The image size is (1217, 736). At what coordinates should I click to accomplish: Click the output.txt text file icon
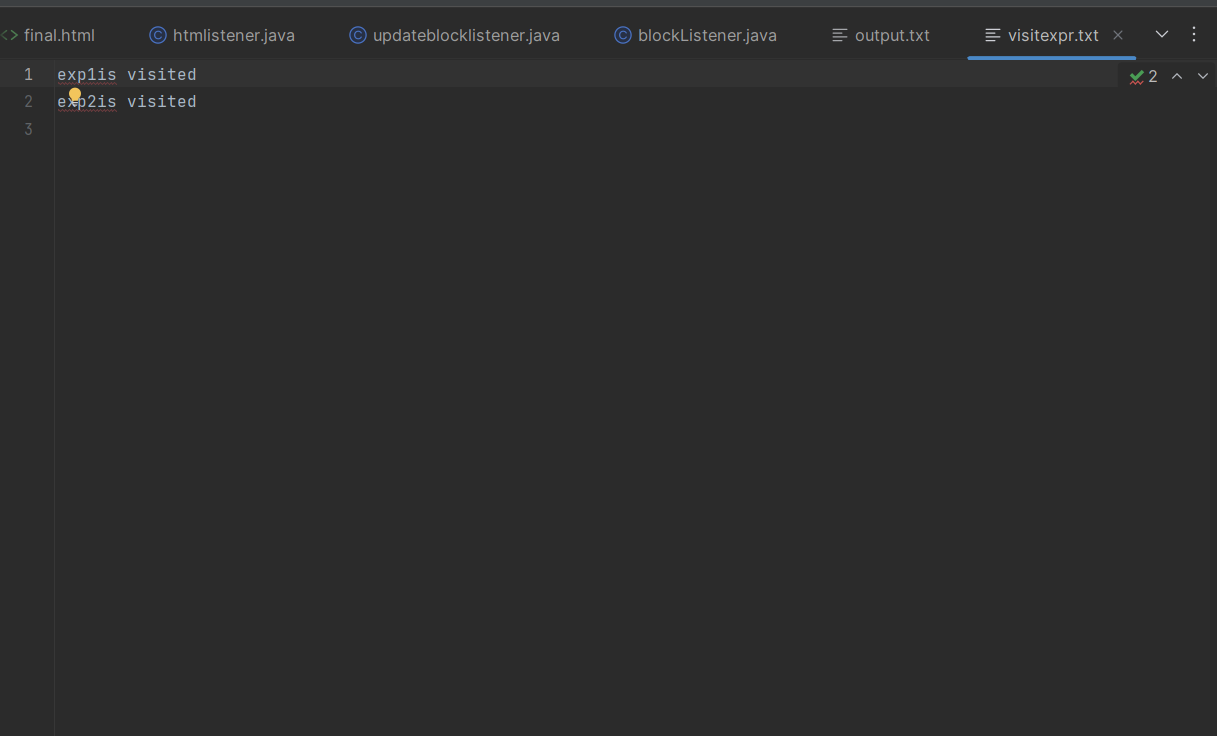840,35
